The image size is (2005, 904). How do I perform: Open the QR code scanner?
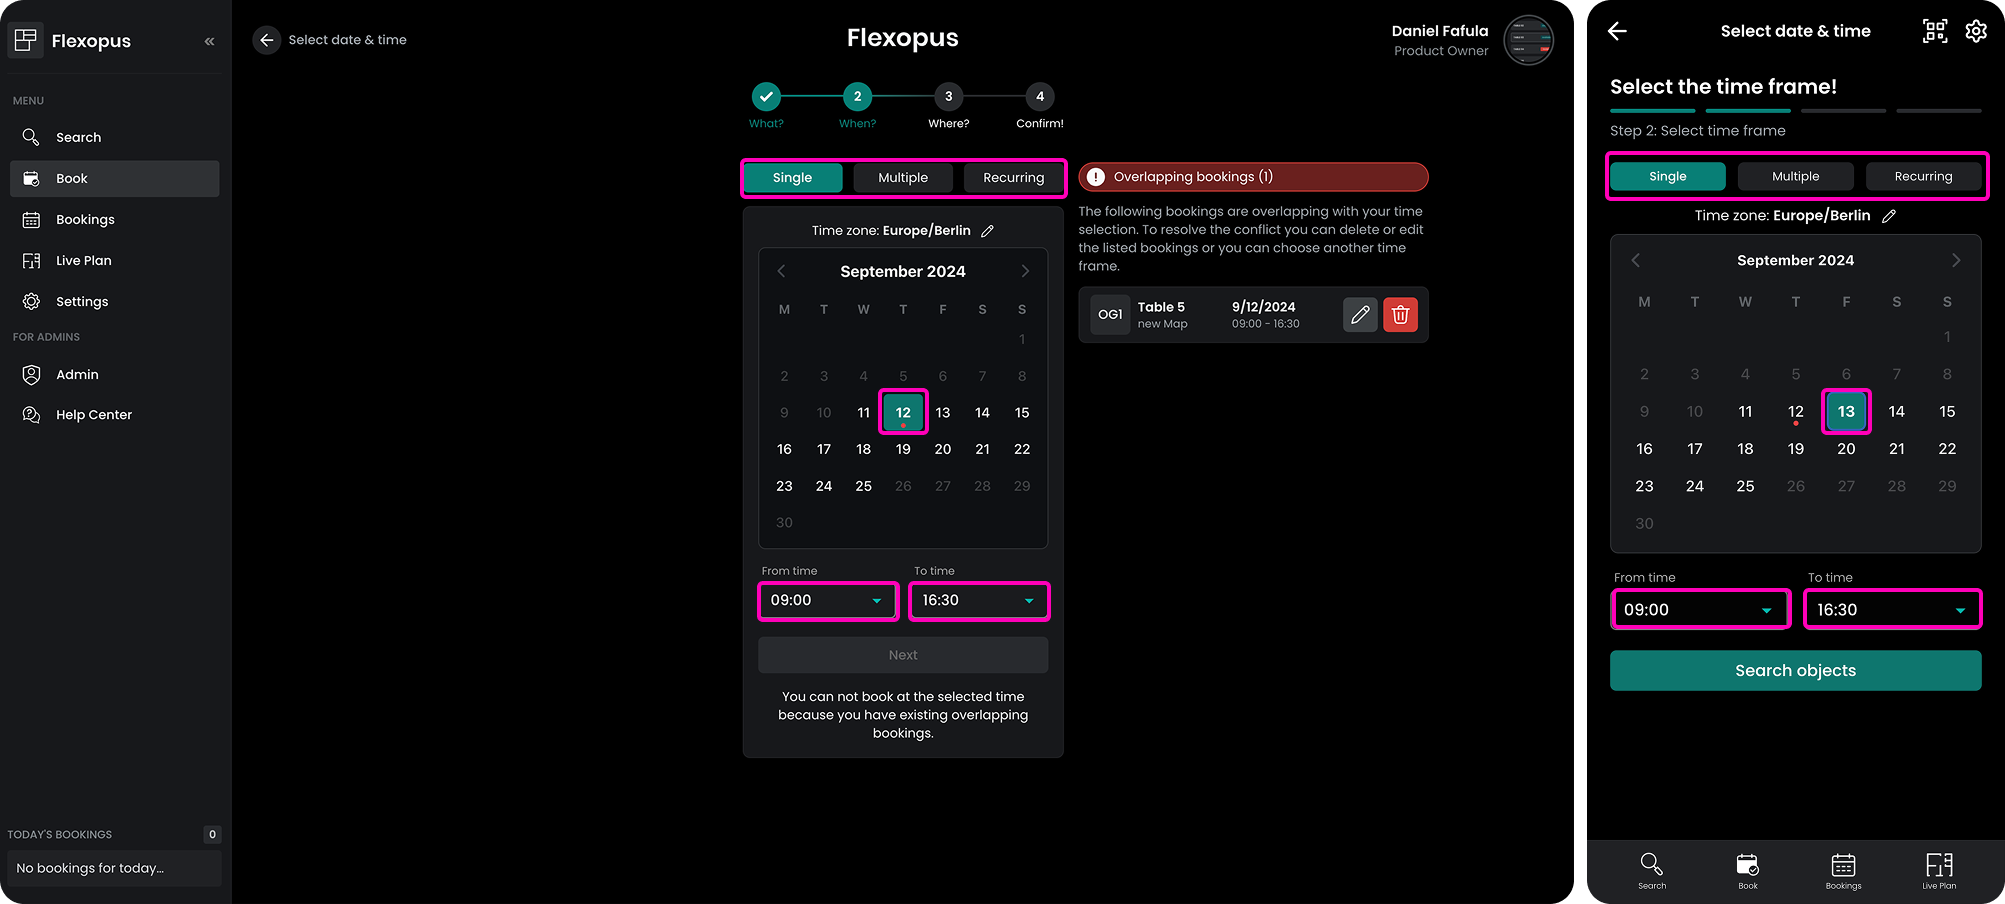point(1934,31)
